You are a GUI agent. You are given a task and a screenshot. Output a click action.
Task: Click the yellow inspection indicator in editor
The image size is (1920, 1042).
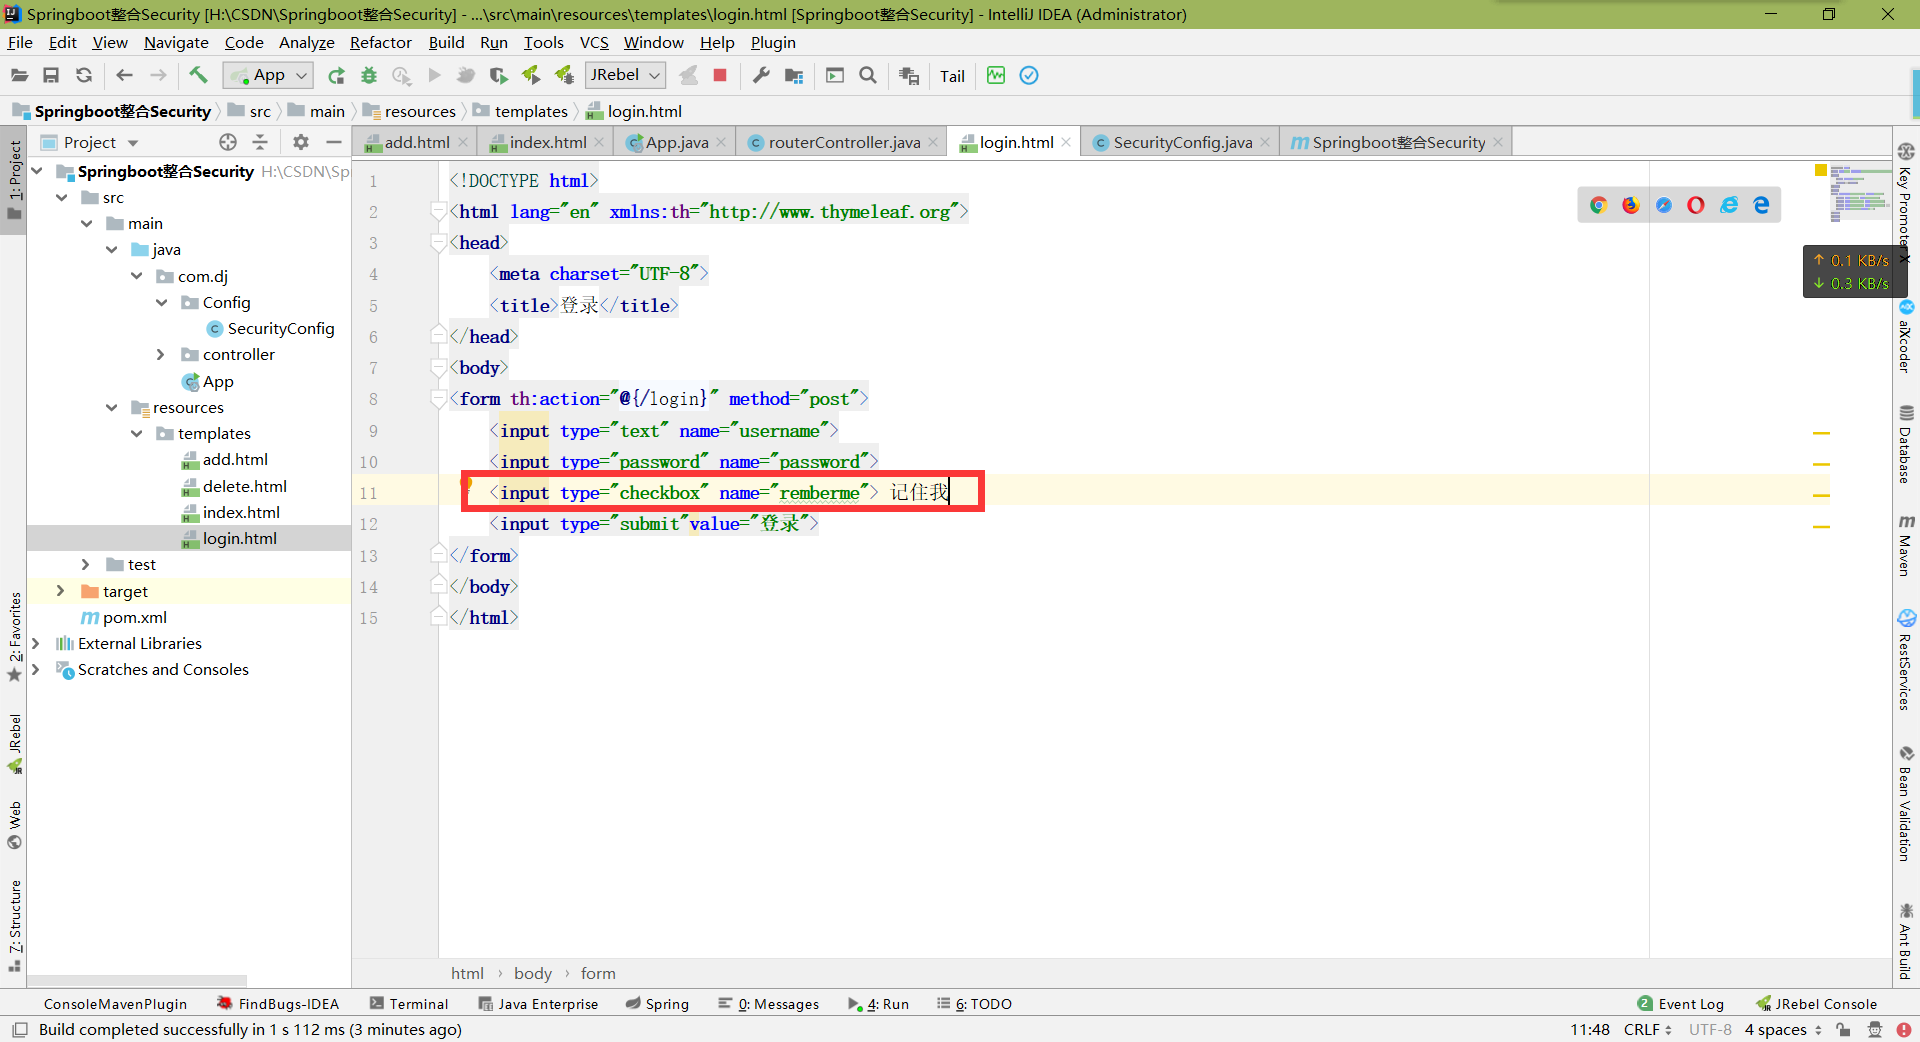click(1821, 170)
